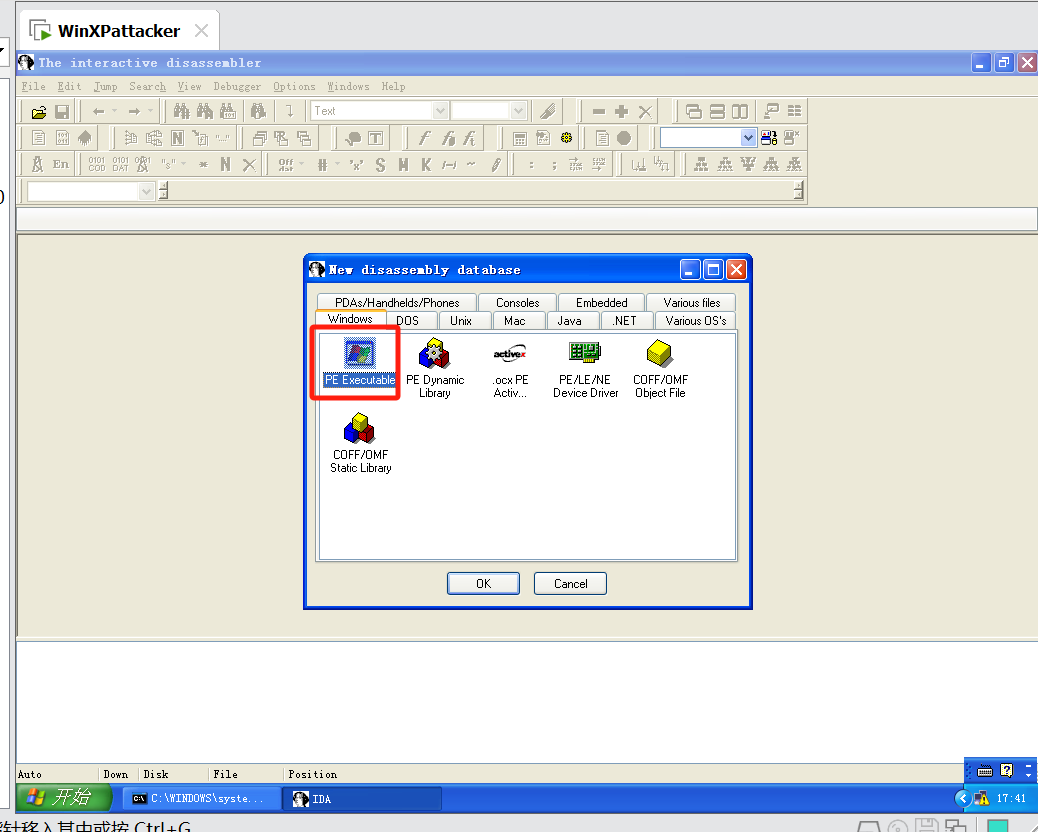Switch to C:\WINDOWS\syste... taskbar window
The width and height of the screenshot is (1038, 832).
click(x=201, y=798)
